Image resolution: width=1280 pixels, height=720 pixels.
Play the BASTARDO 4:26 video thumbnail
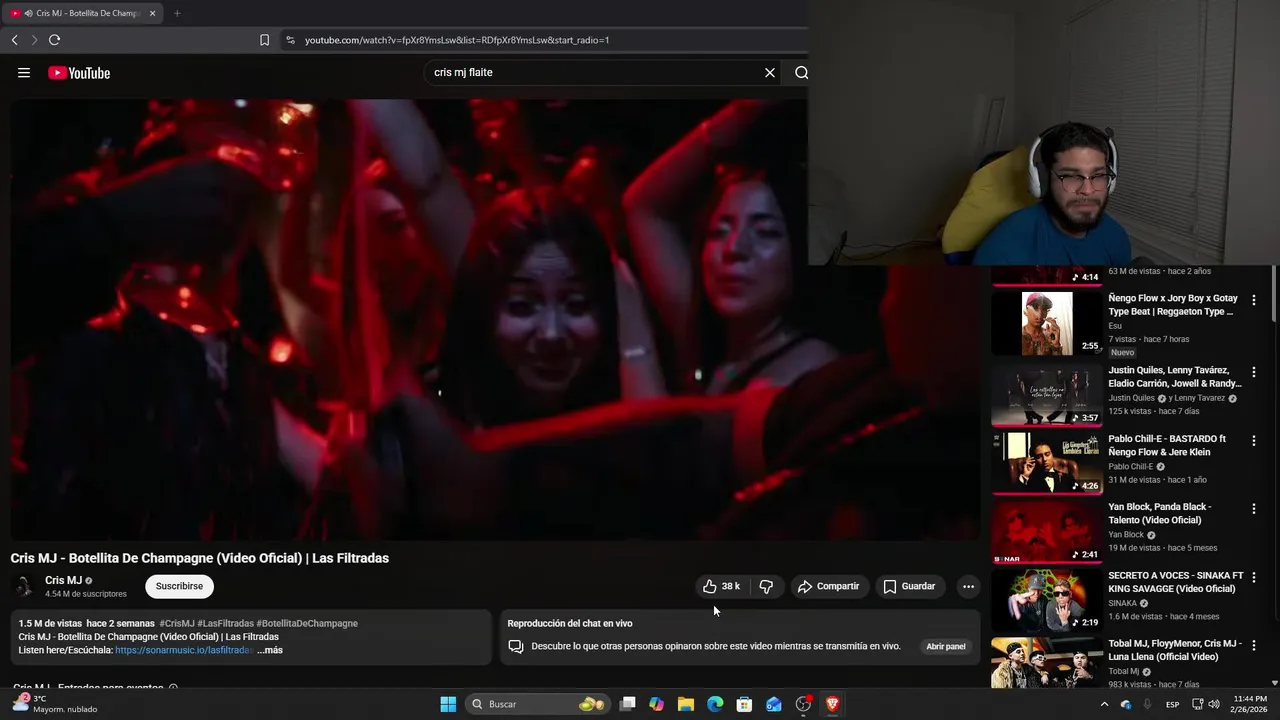tap(1047, 463)
